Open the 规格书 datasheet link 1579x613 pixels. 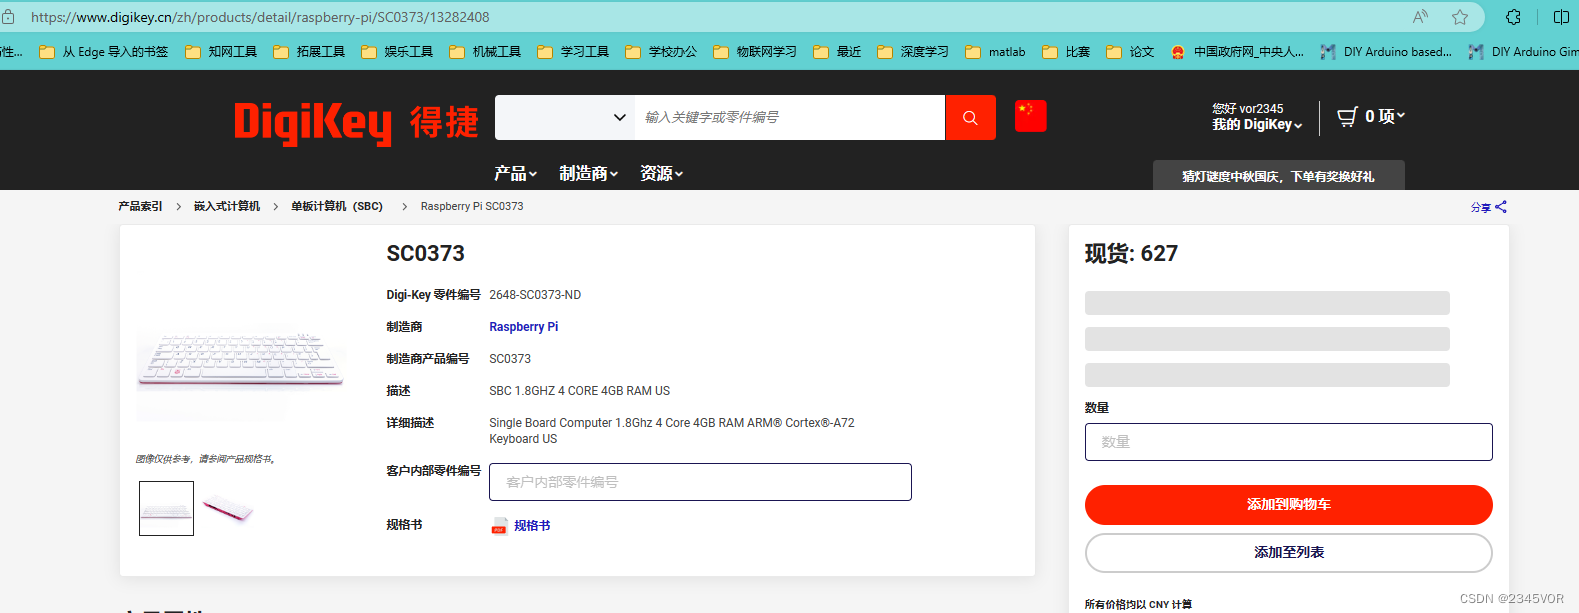[532, 526]
